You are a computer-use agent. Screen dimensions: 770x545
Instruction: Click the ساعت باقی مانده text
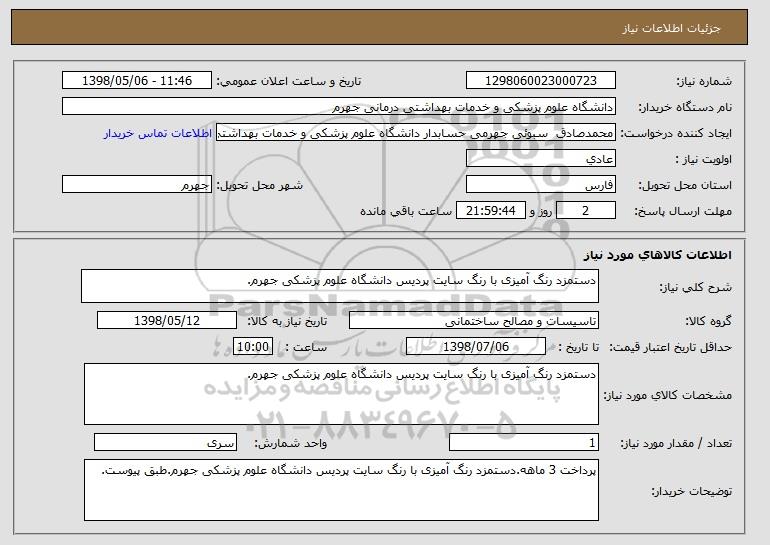(406, 211)
